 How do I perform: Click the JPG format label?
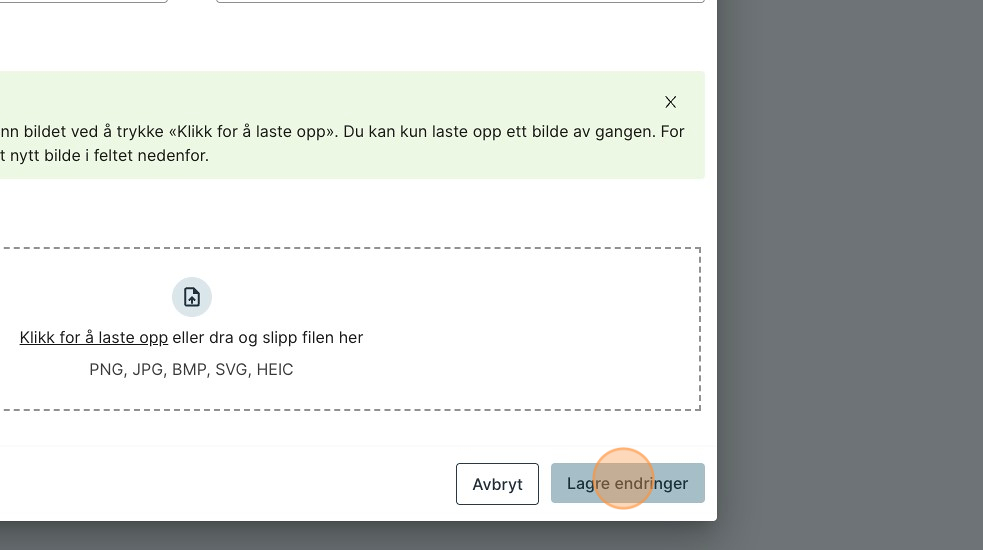coord(148,370)
